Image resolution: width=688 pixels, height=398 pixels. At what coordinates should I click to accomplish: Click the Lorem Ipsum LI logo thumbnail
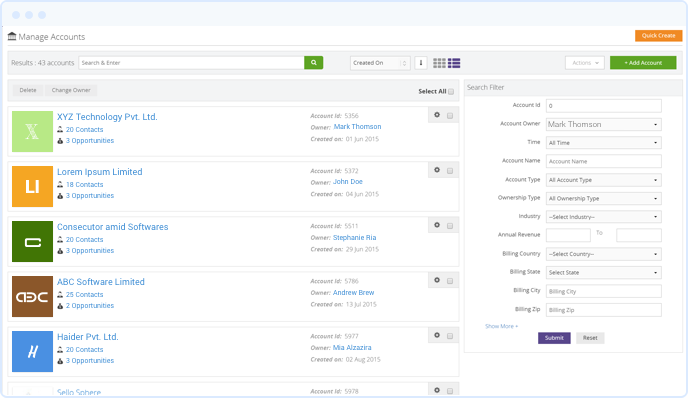click(x=32, y=186)
